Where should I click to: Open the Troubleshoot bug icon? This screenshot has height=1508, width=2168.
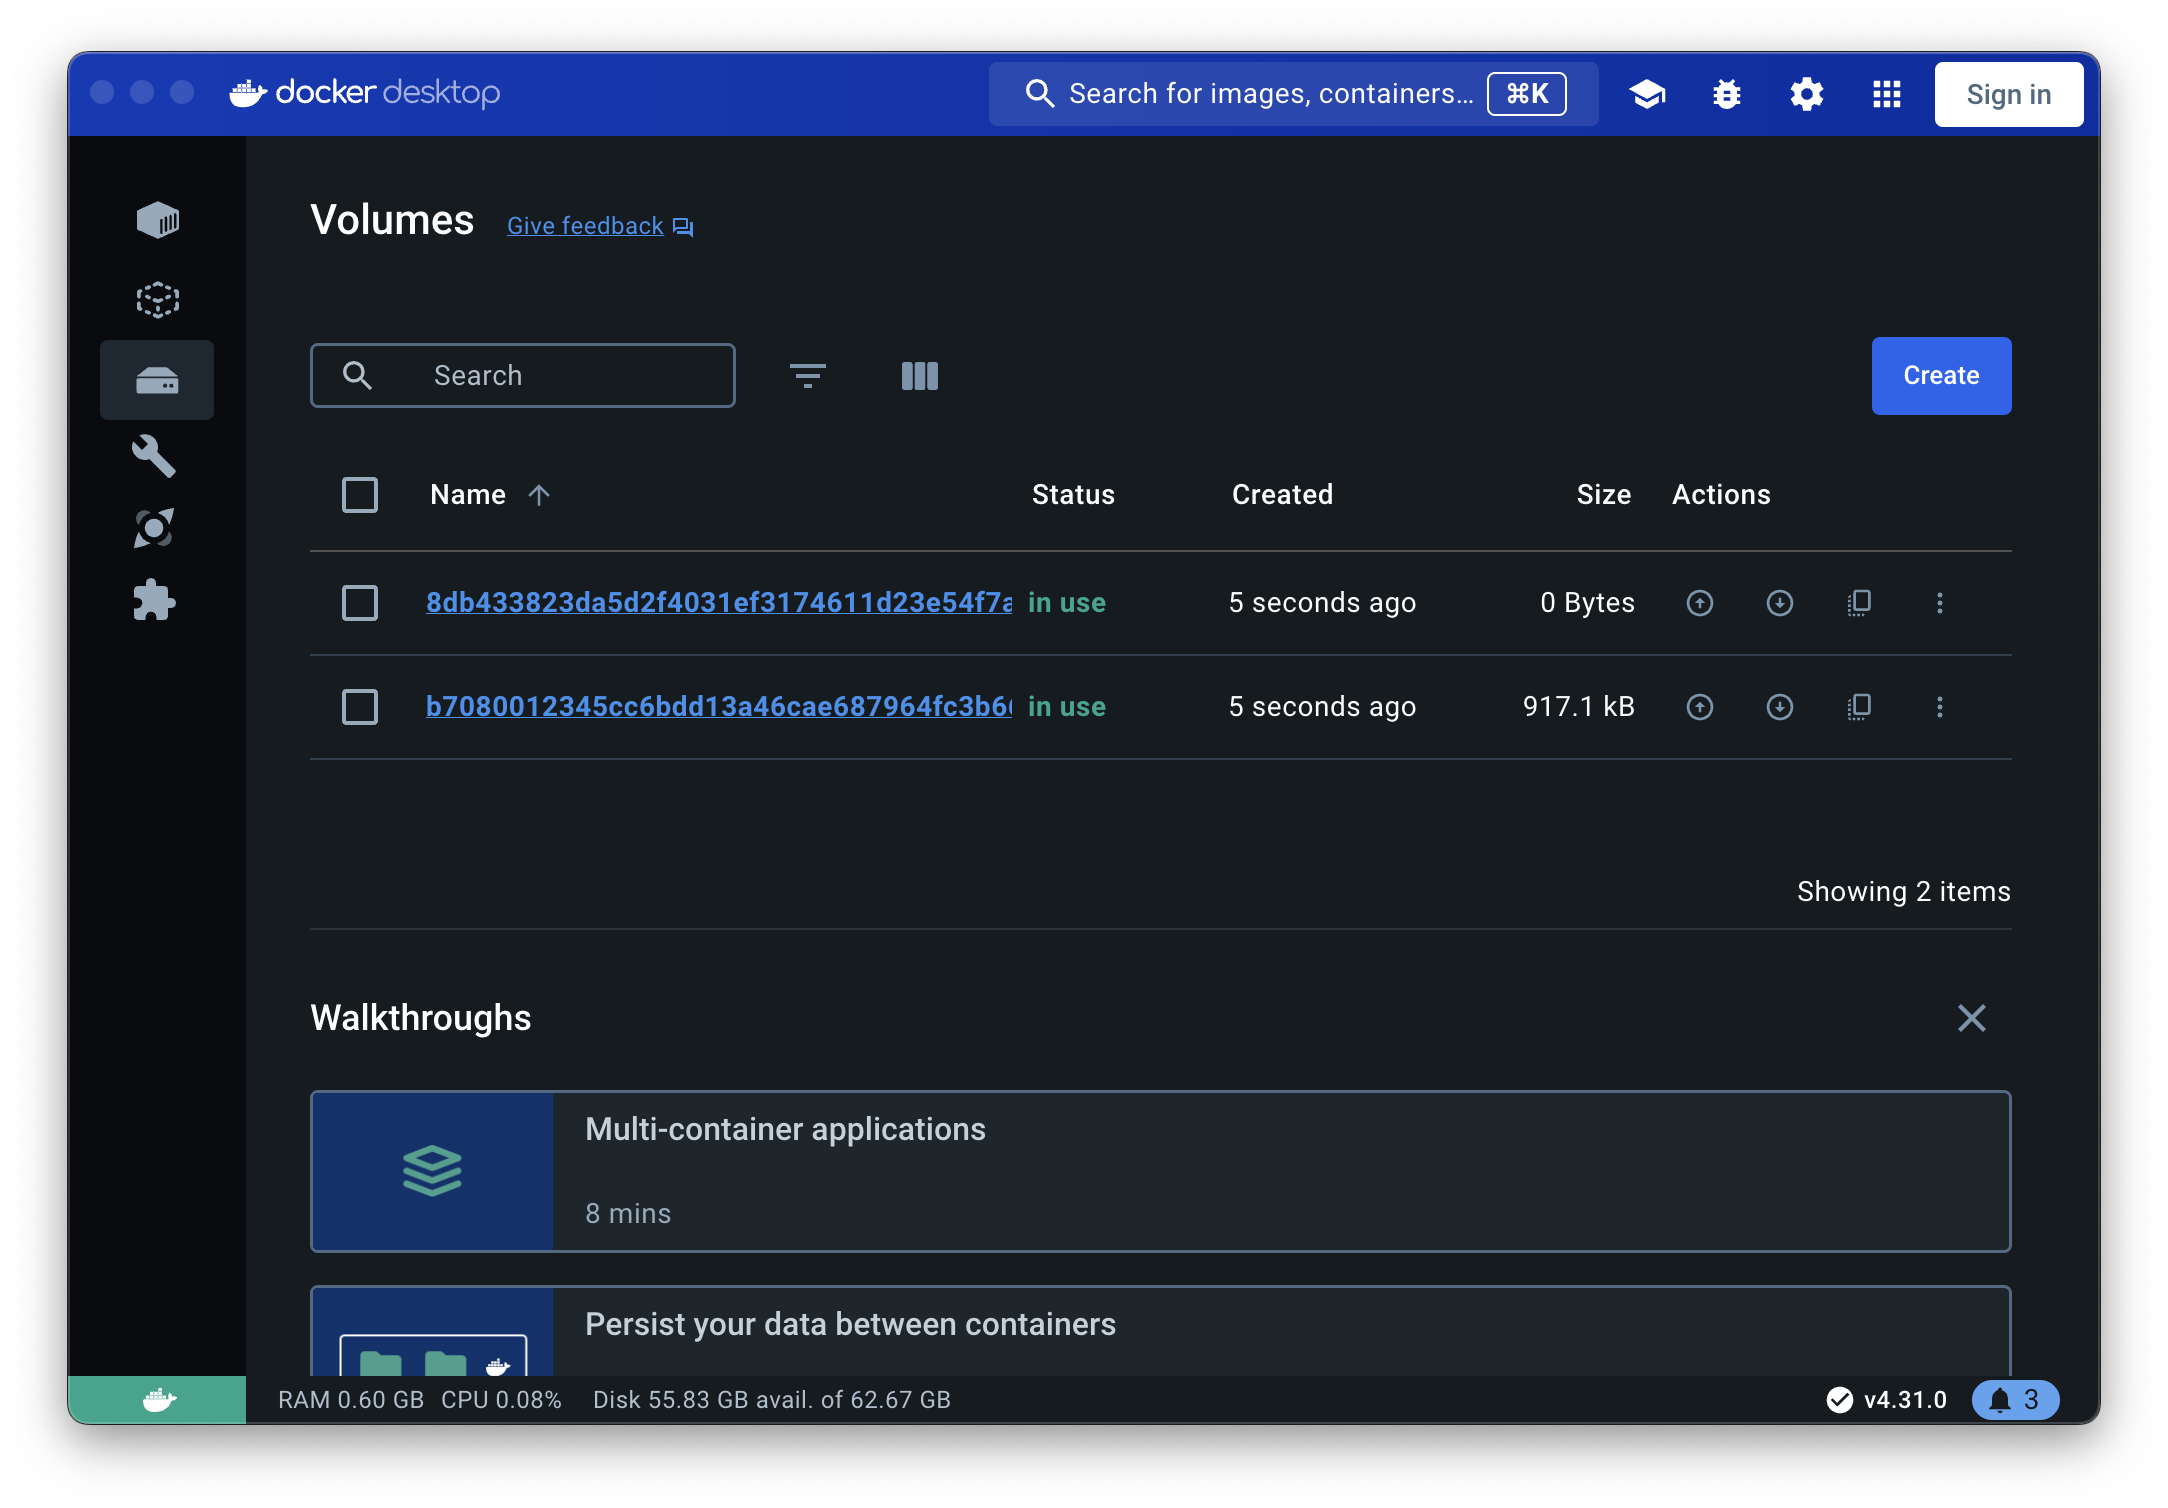pos(1727,94)
